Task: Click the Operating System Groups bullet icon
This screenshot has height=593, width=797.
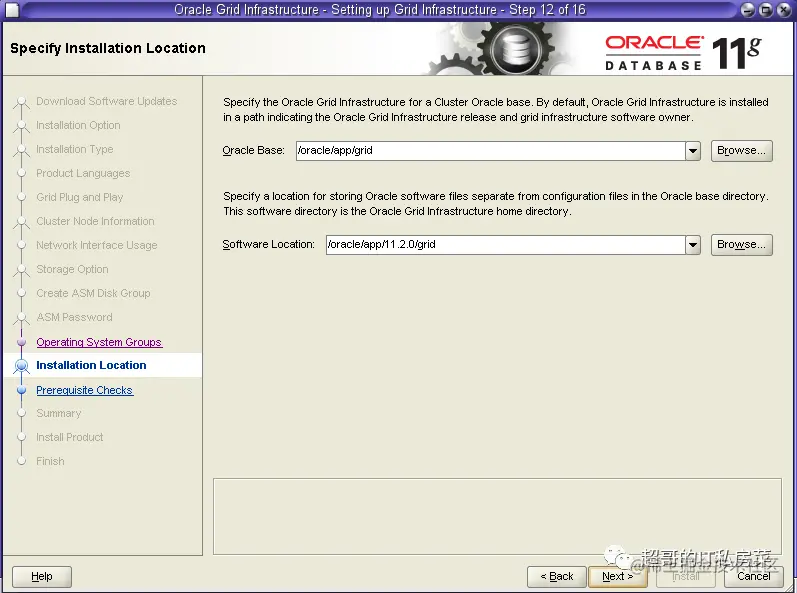Action: (21, 342)
